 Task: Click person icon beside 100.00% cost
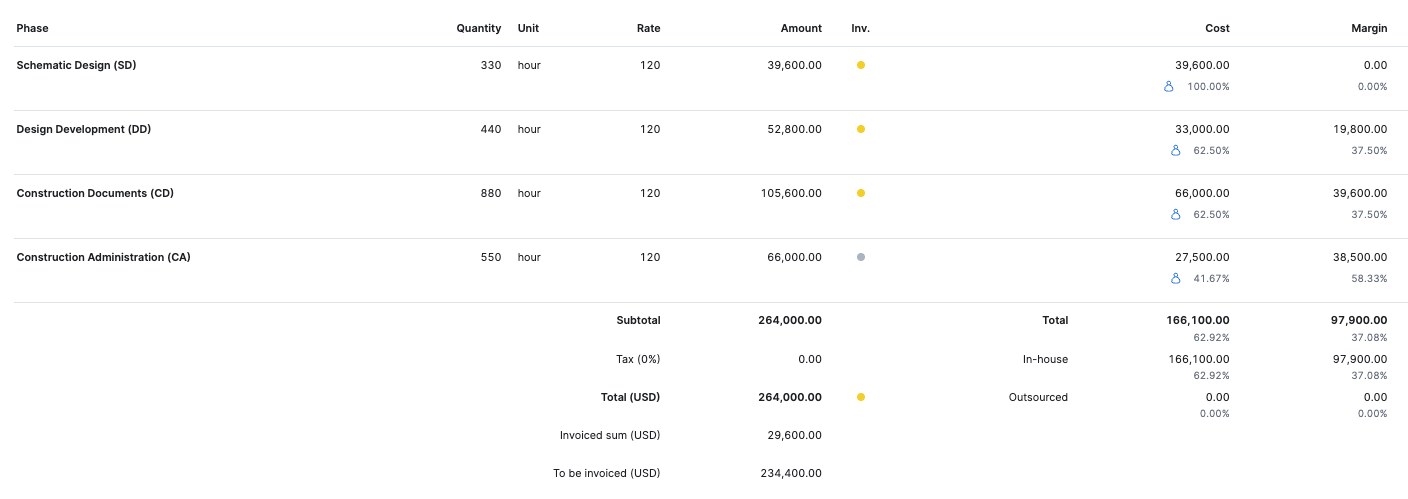pyautogui.click(x=1169, y=87)
